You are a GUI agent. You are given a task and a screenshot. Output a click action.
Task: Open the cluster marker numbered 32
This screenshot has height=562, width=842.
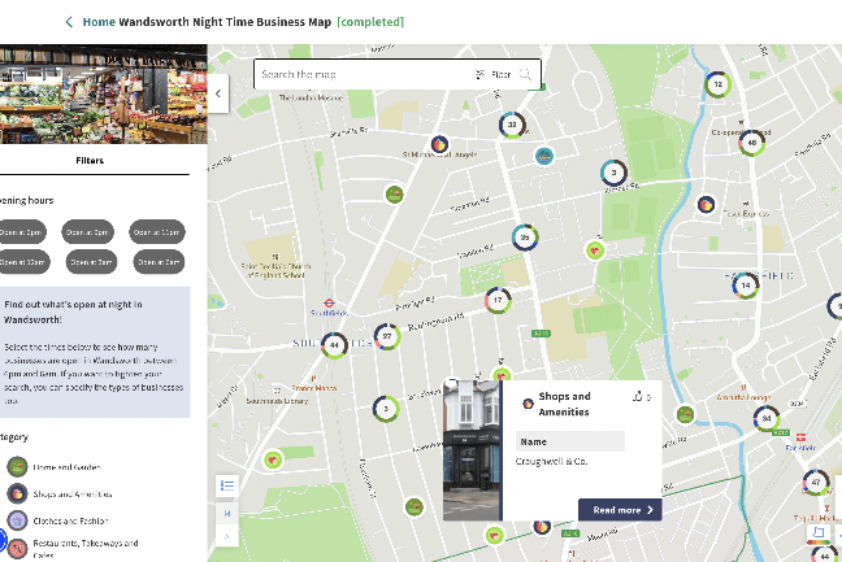point(512,125)
